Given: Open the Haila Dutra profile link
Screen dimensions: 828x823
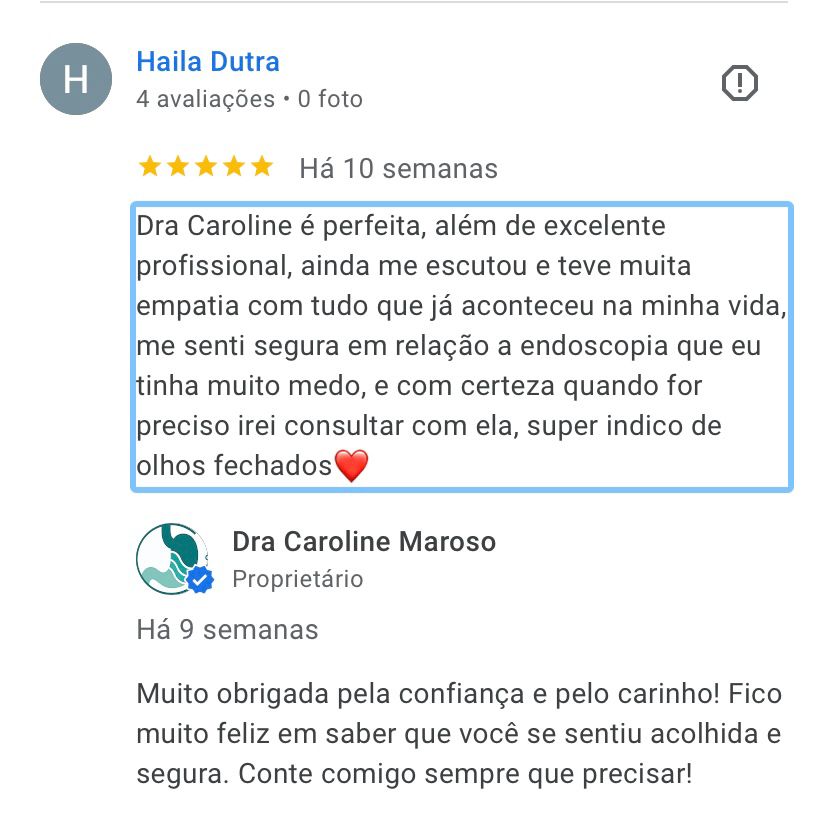Looking at the screenshot, I should [208, 62].
